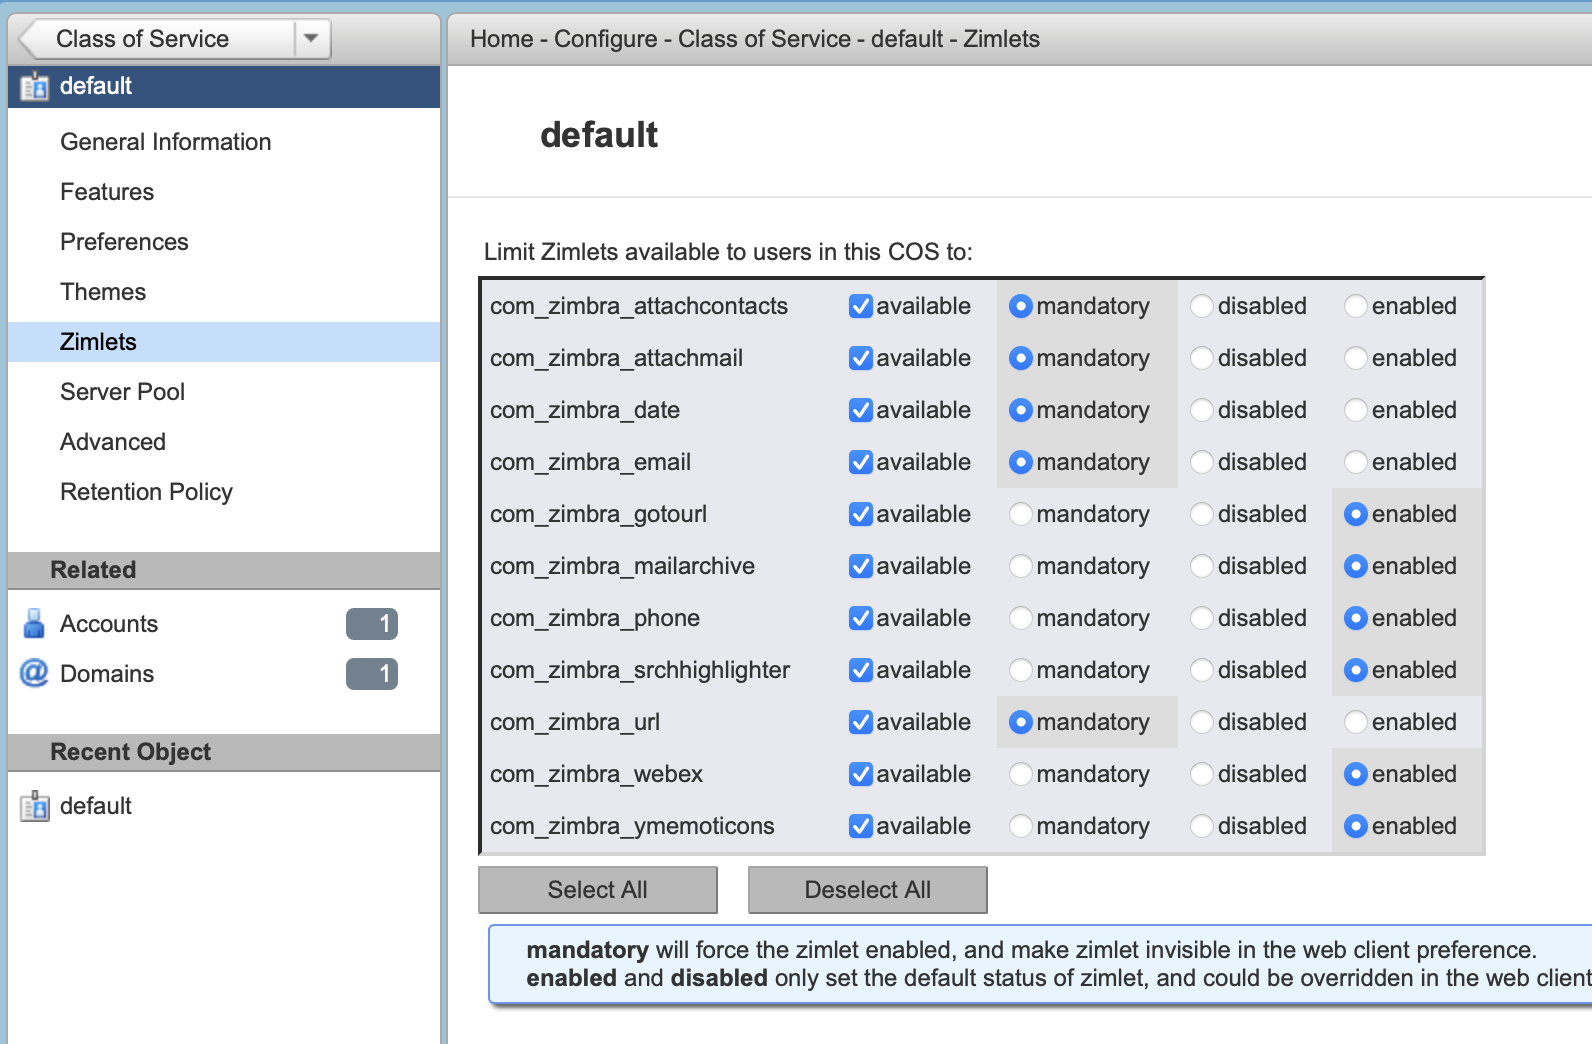
Task: Open the Server Pool section
Action: point(122,392)
